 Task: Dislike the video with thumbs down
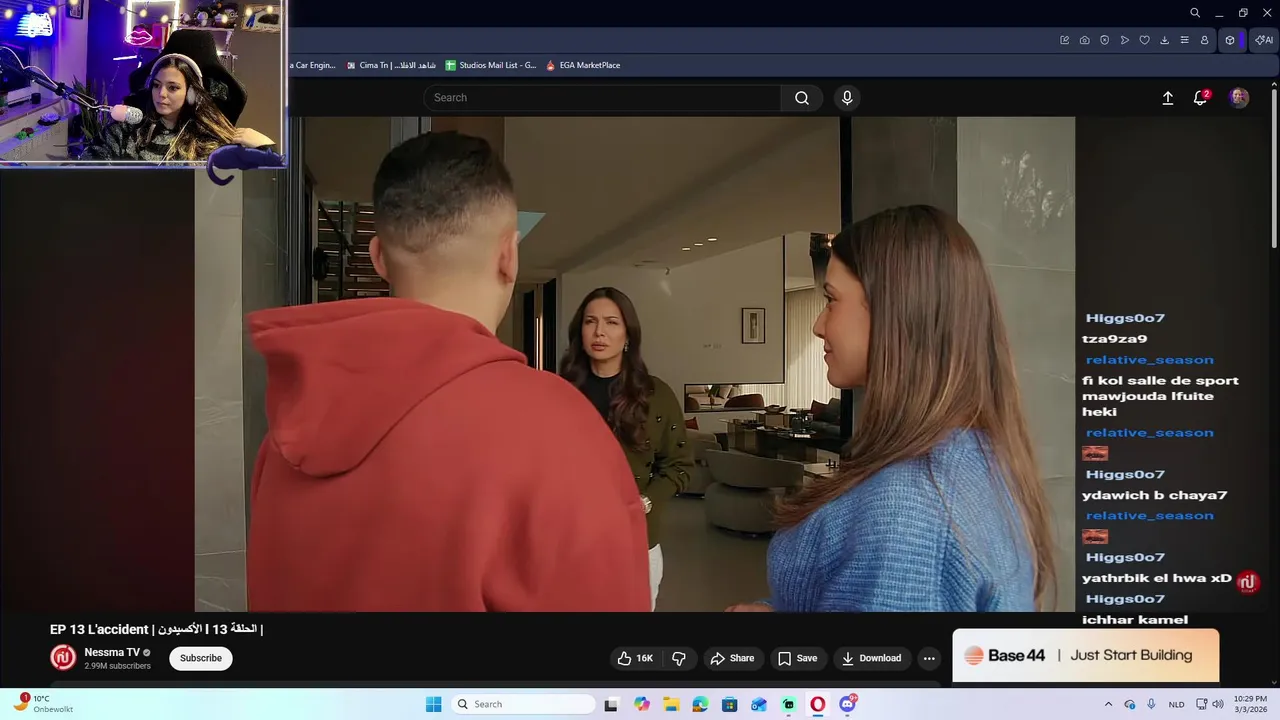679,658
